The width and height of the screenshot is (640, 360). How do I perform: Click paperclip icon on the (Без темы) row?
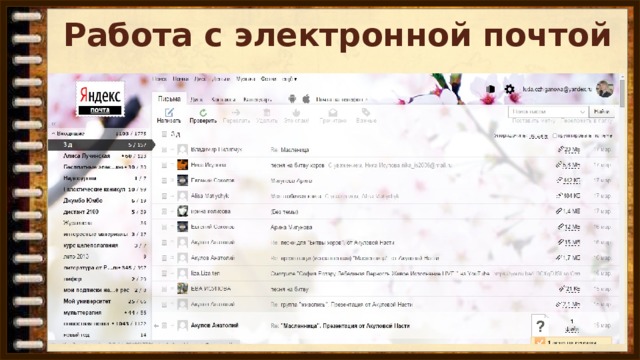coord(558,211)
